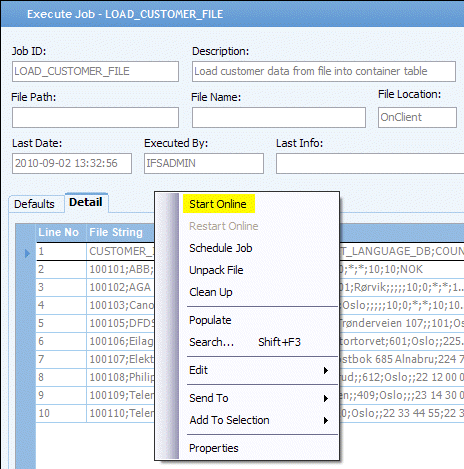Expand the Edit submenu arrow

click(326, 370)
